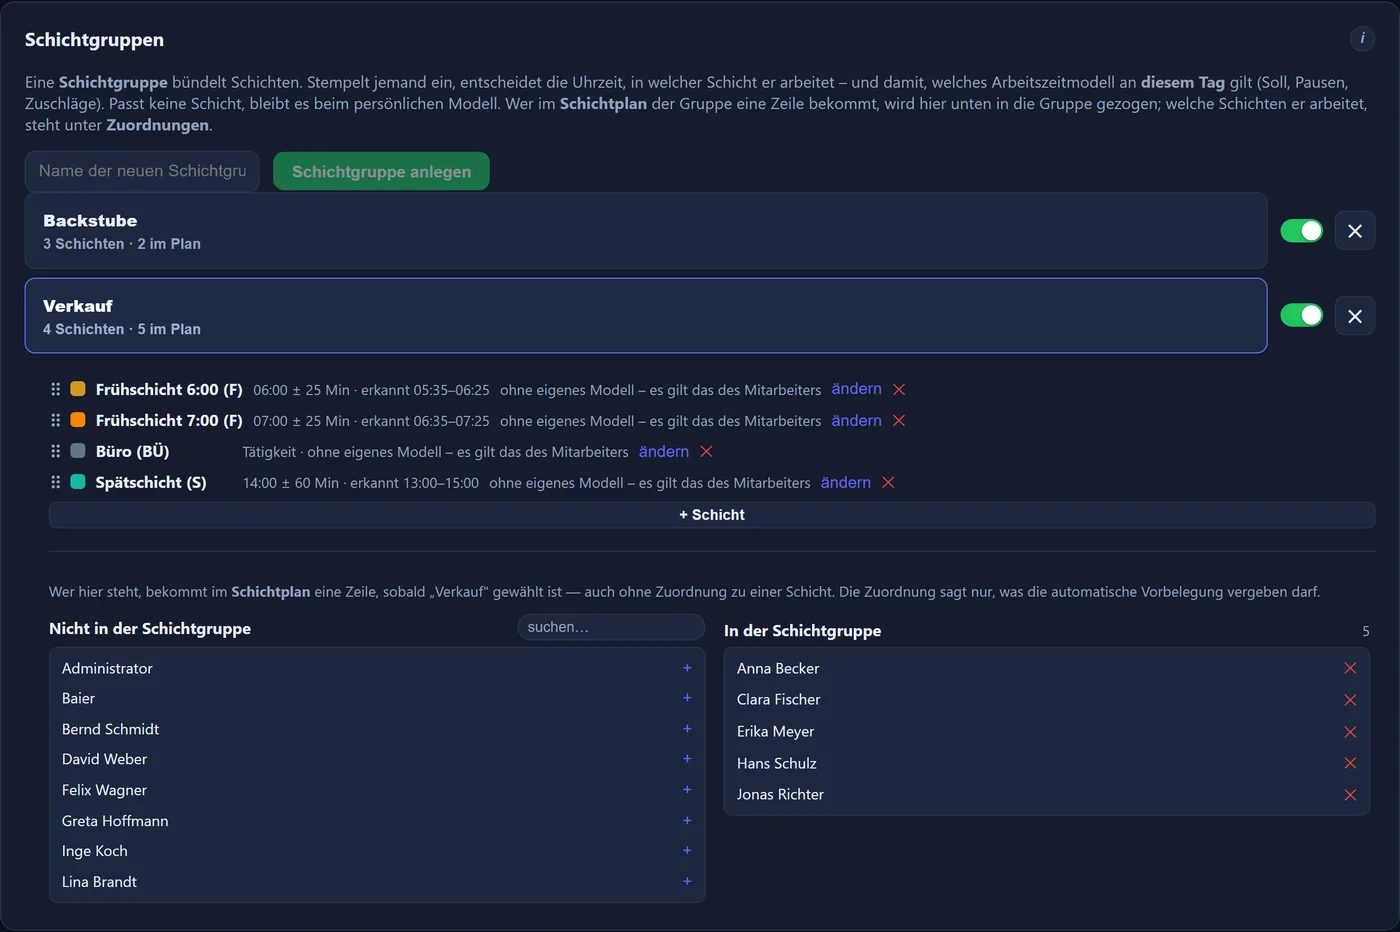Add Lina Brandt to the shift group
The height and width of the screenshot is (932, 1400).
coord(687,882)
